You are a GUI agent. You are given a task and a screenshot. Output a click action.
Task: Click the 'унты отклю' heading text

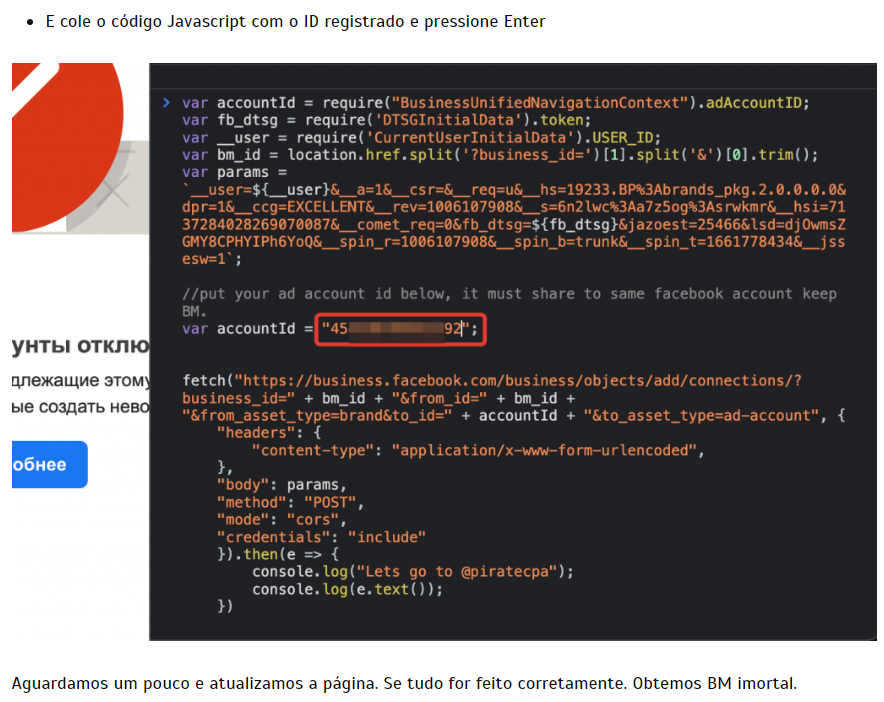click(x=81, y=345)
